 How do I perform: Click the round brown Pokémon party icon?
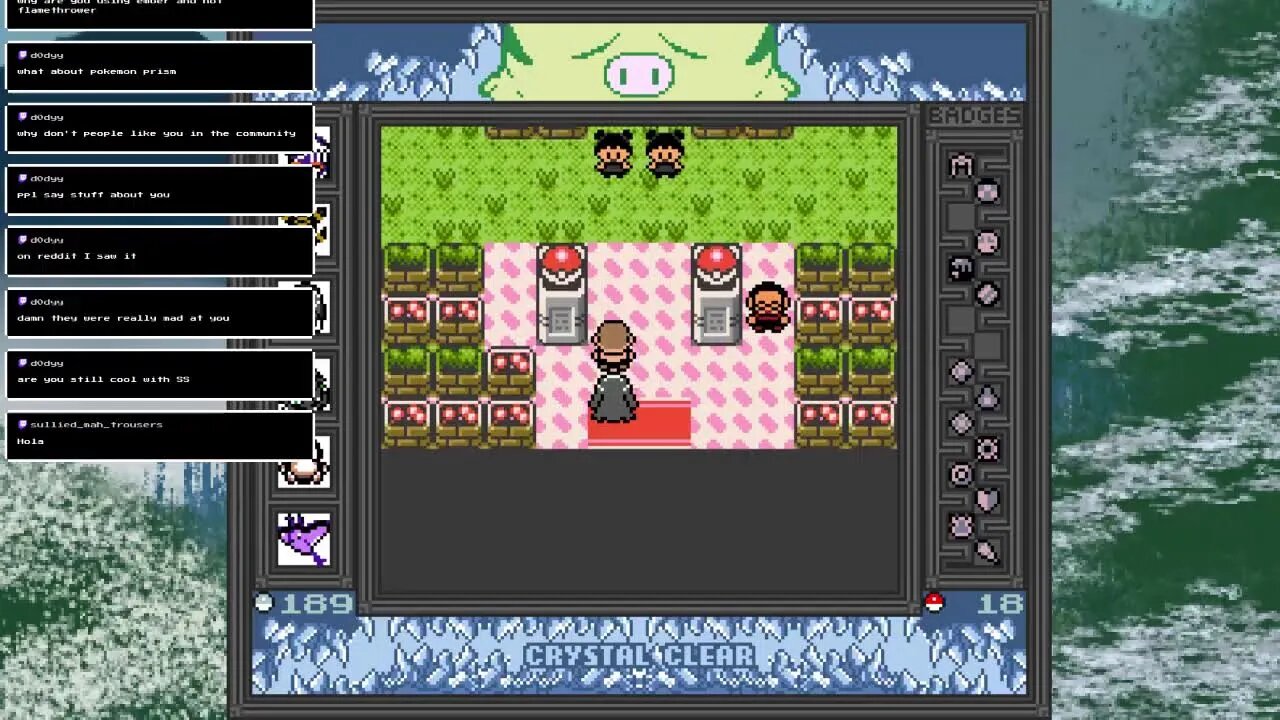coord(304,470)
